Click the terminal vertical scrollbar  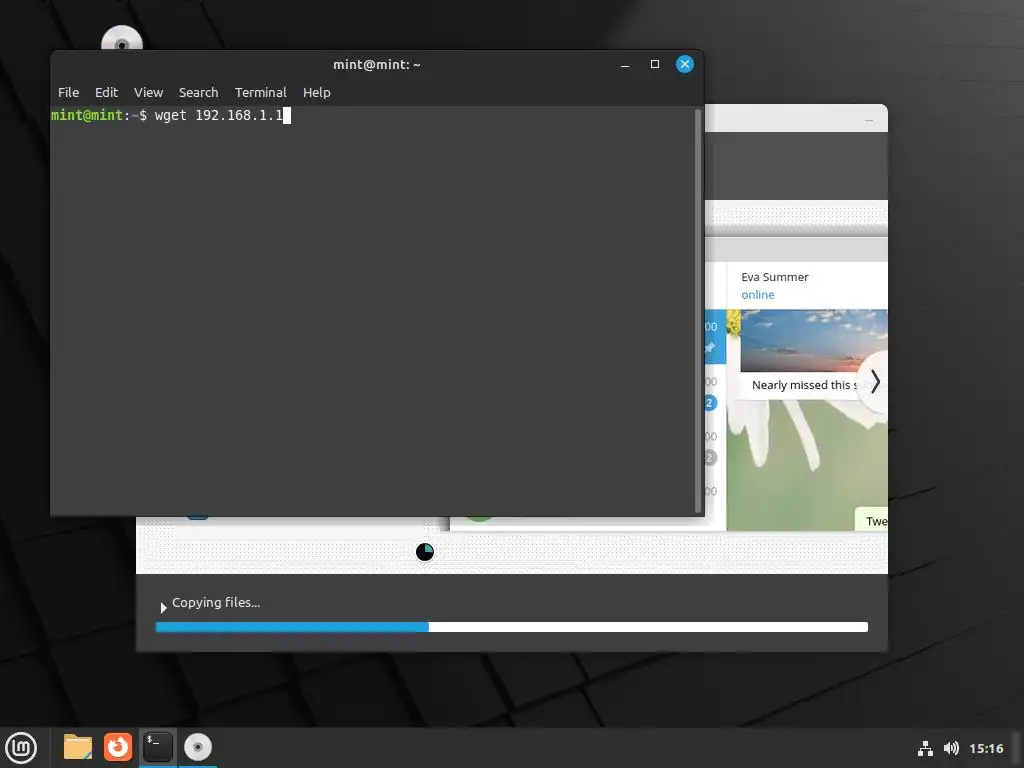tap(697, 310)
